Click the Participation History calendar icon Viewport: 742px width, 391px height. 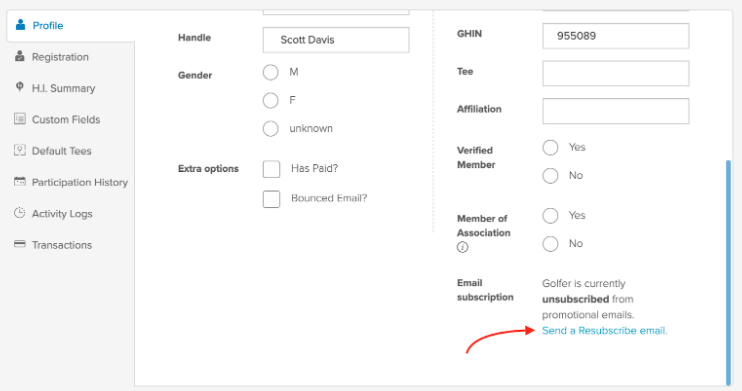tap(20, 181)
